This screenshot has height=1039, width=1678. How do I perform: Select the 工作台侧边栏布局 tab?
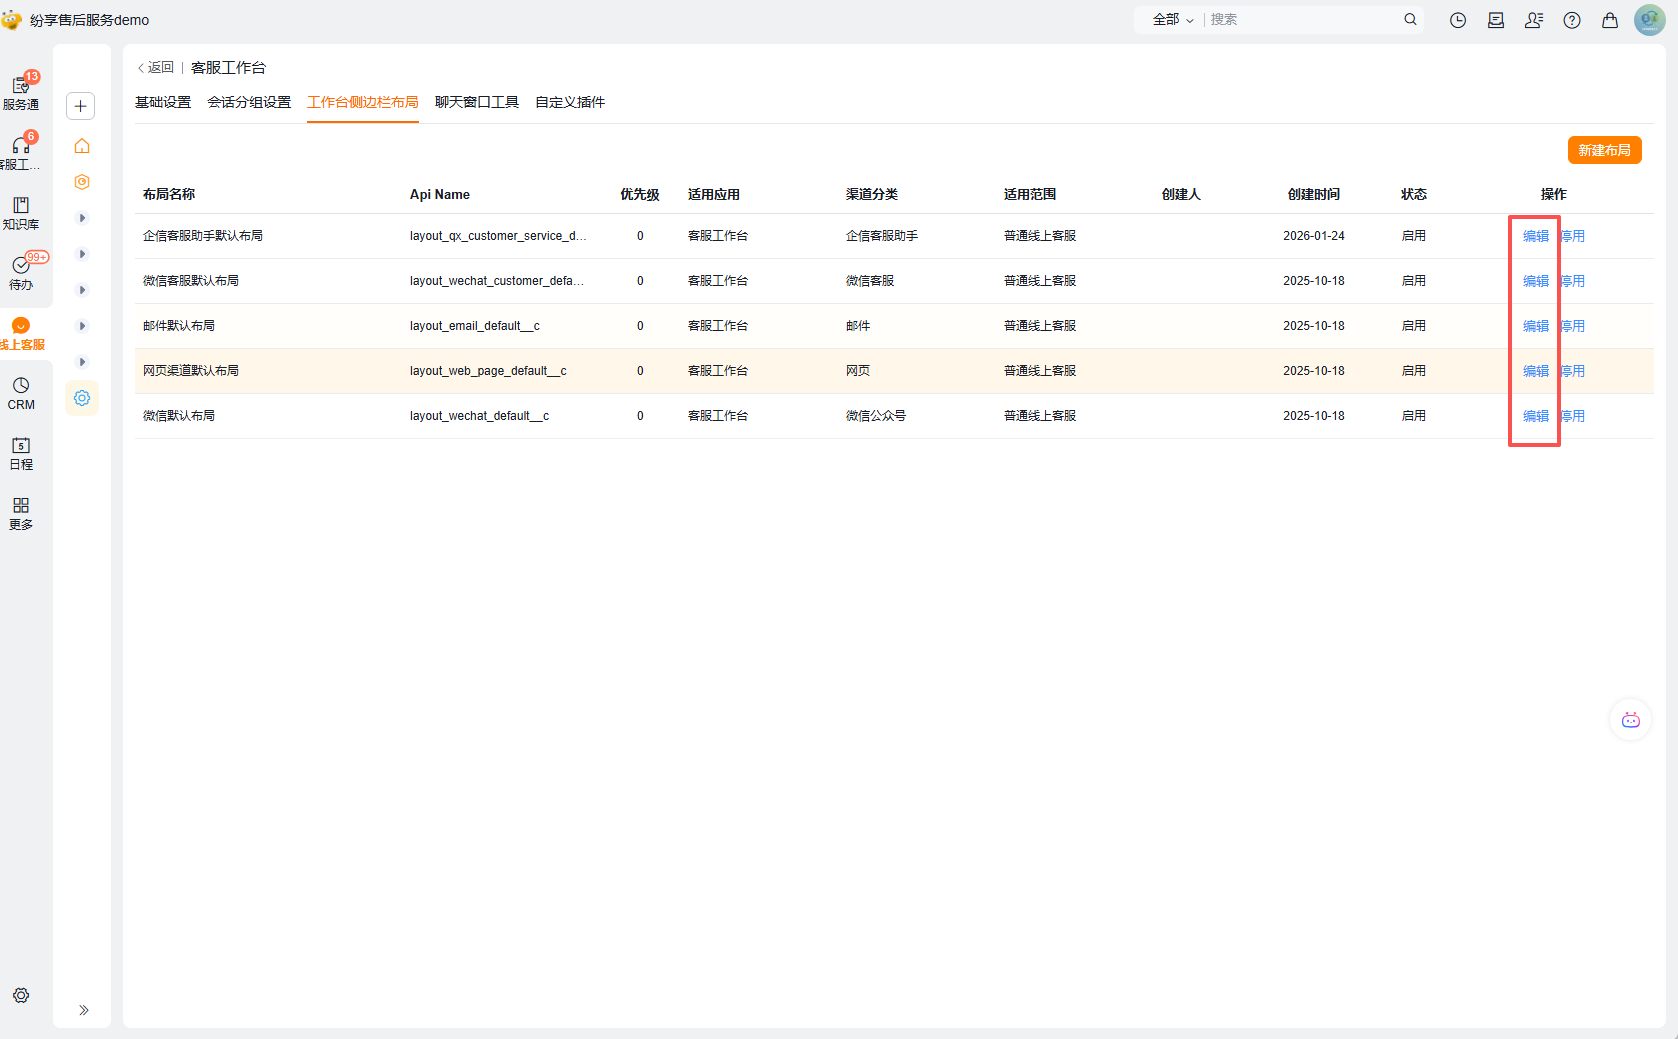coord(363,102)
